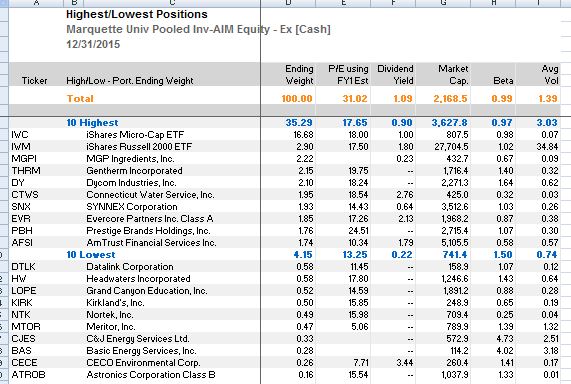
Task: Click 'MGP Ingredients, Inc.' cell
Action: click(130, 159)
